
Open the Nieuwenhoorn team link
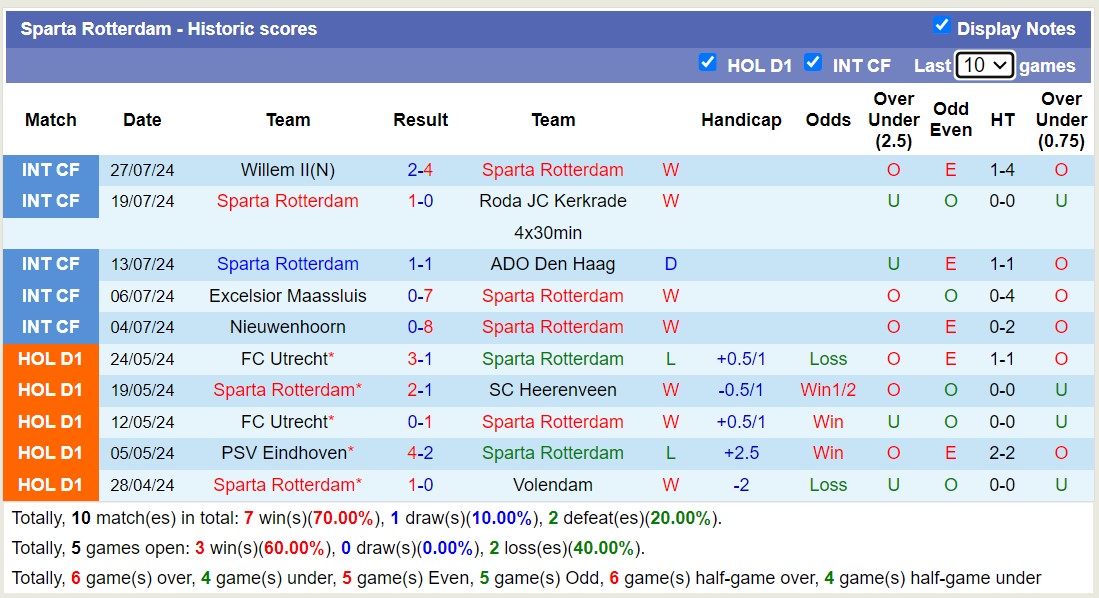click(x=287, y=327)
